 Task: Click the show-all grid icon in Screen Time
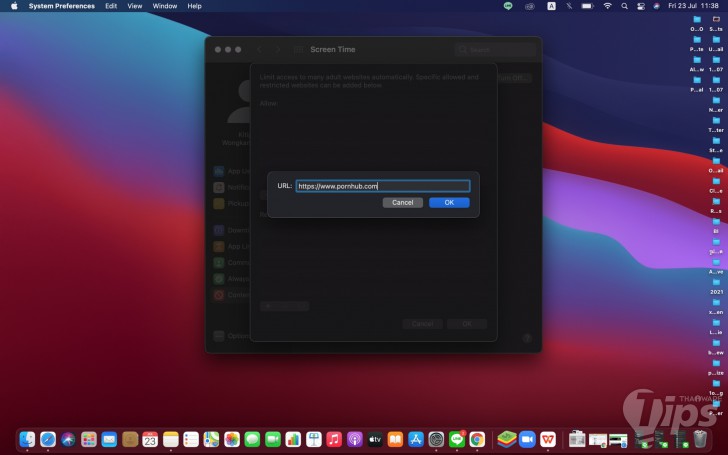[x=299, y=50]
